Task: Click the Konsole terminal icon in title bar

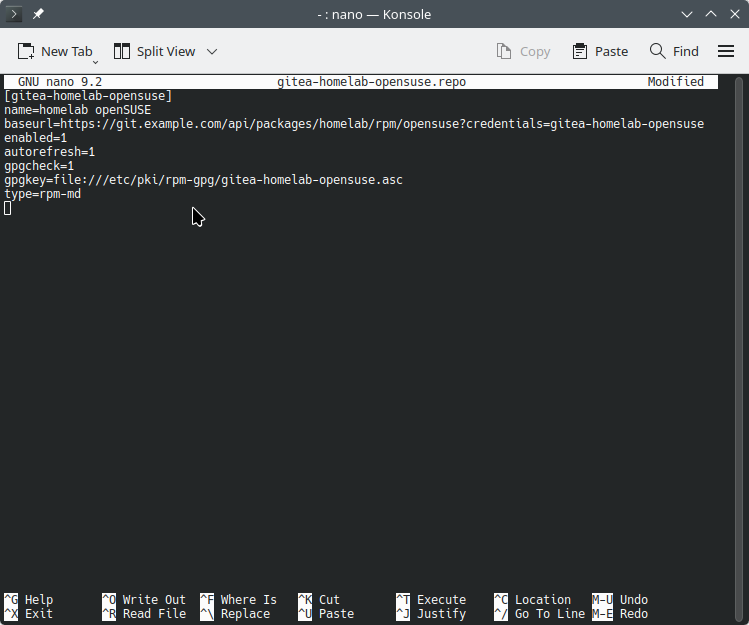Action: click(13, 14)
